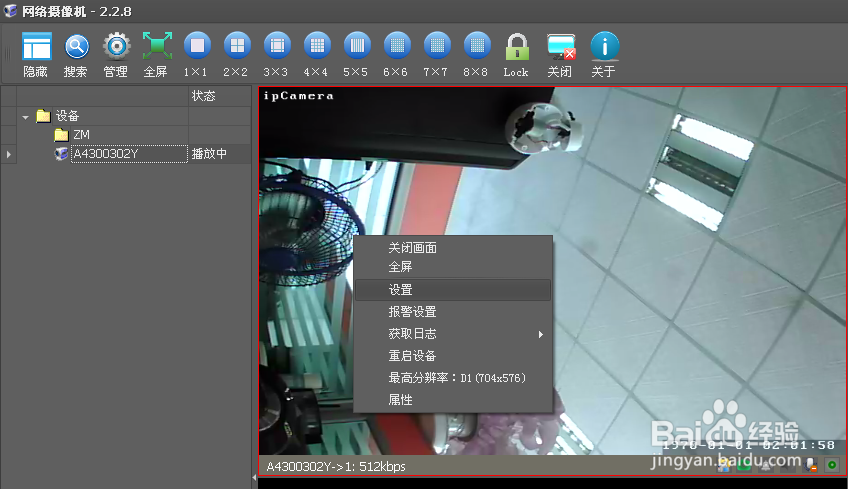
Task: Click the Lock padlock icon
Action: tap(517, 47)
